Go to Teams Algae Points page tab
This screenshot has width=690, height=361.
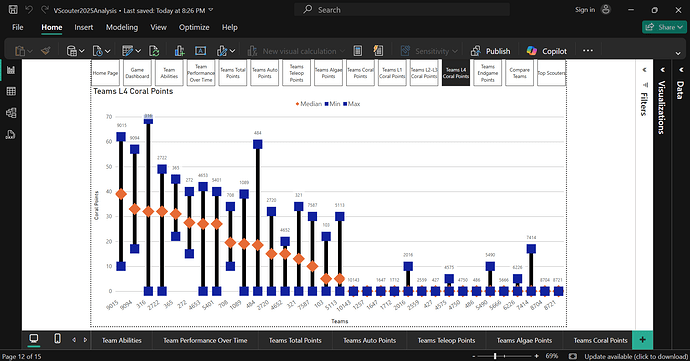(x=524, y=340)
